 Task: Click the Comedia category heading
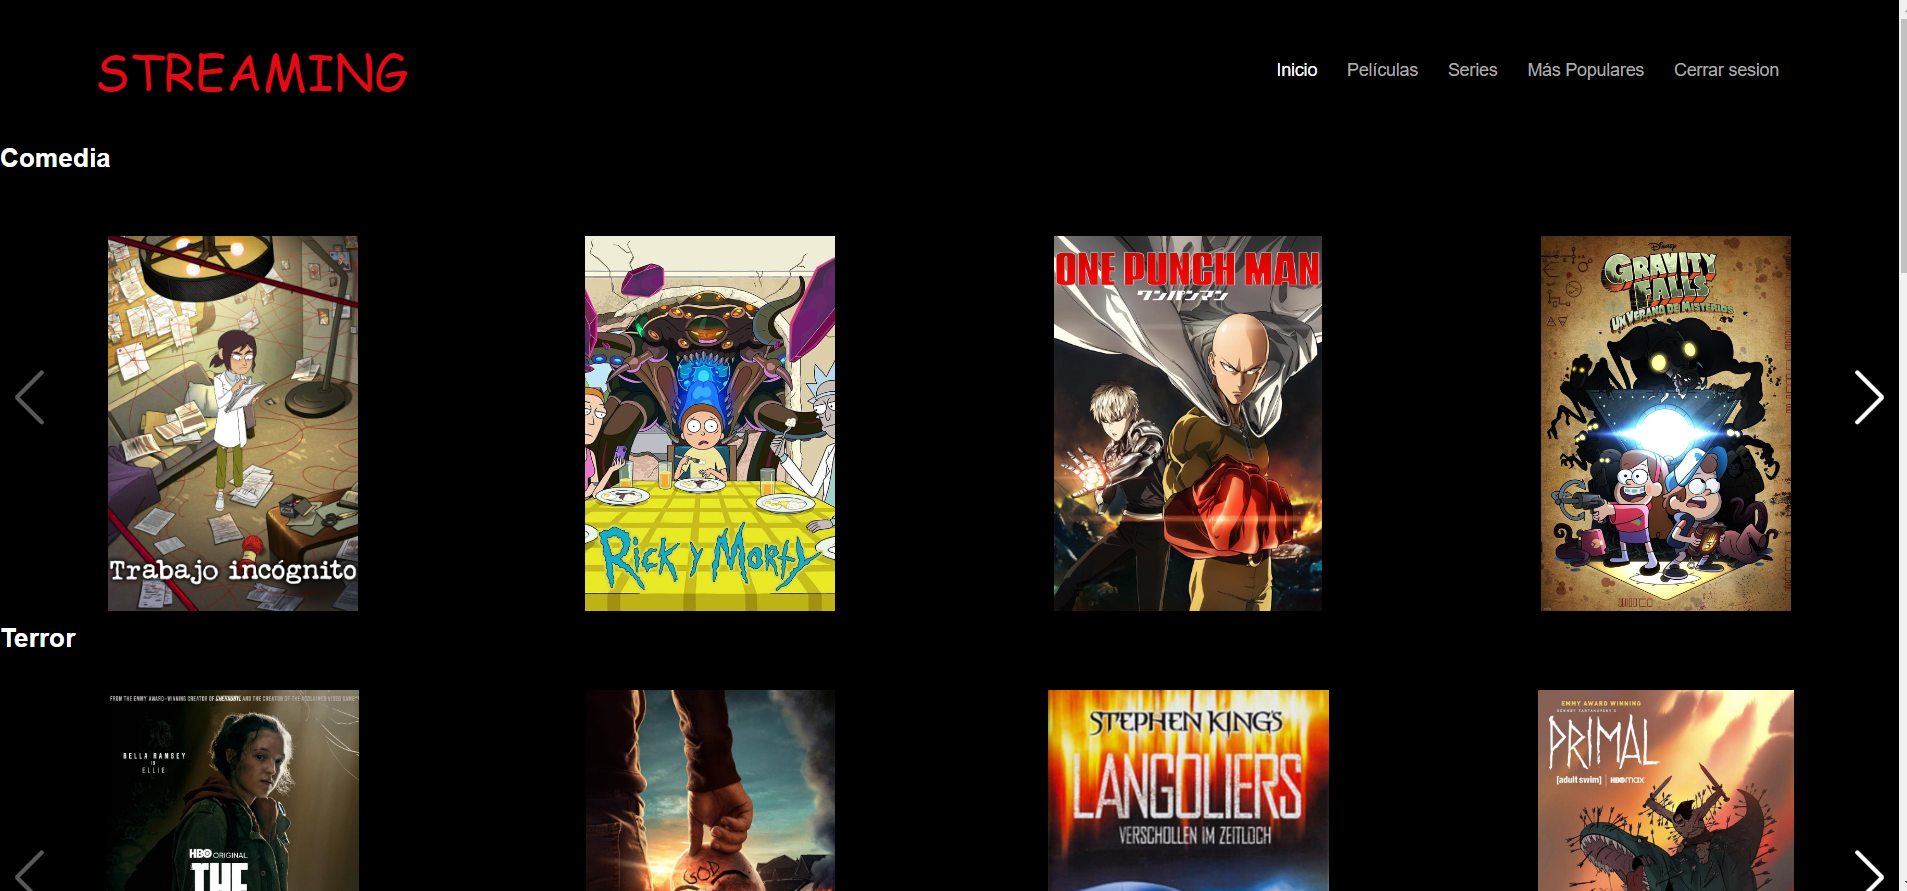pyautogui.click(x=55, y=158)
